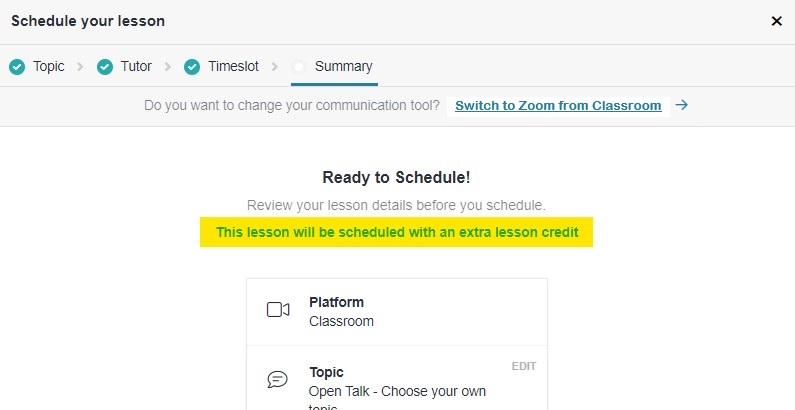Viewport: 795px width, 410px height.
Task: Return to the Tutor step
Action: pyautogui.click(x=136, y=67)
